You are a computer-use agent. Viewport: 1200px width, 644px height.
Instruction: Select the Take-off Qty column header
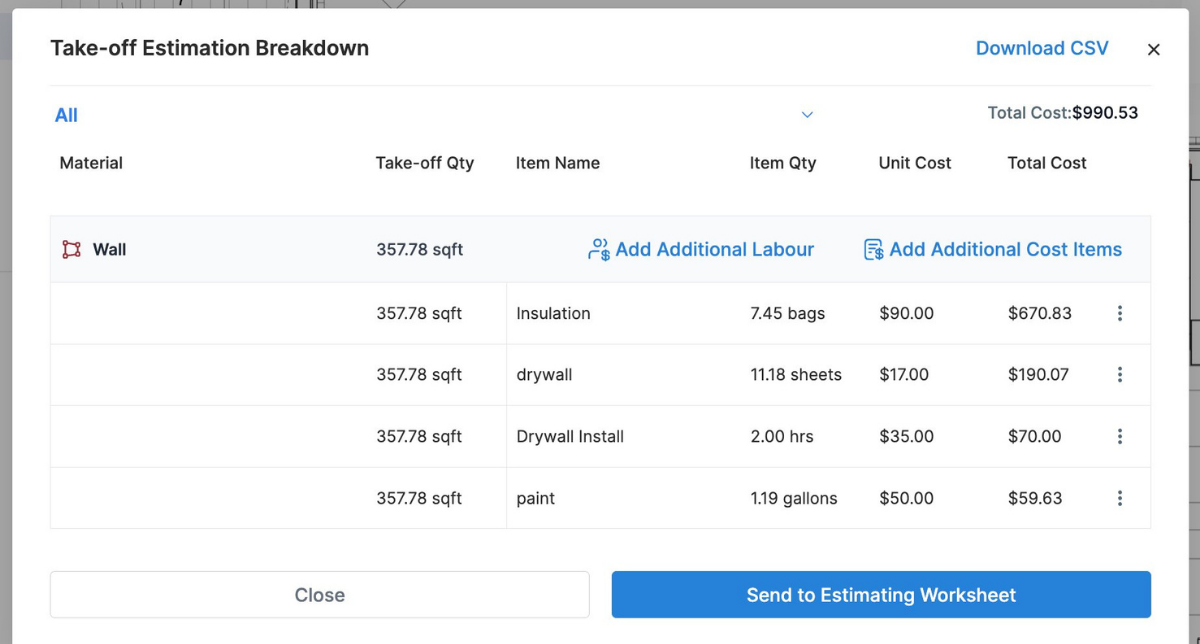pyautogui.click(x=425, y=163)
